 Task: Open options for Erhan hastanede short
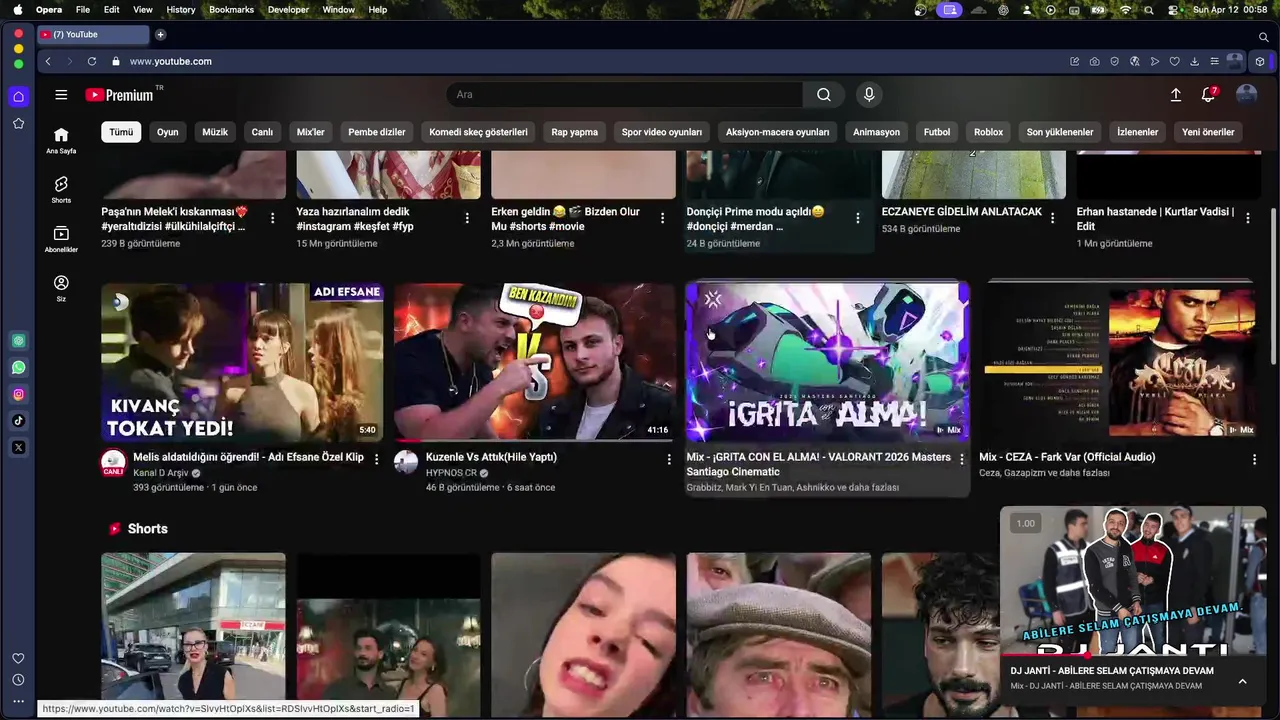[x=1247, y=218]
